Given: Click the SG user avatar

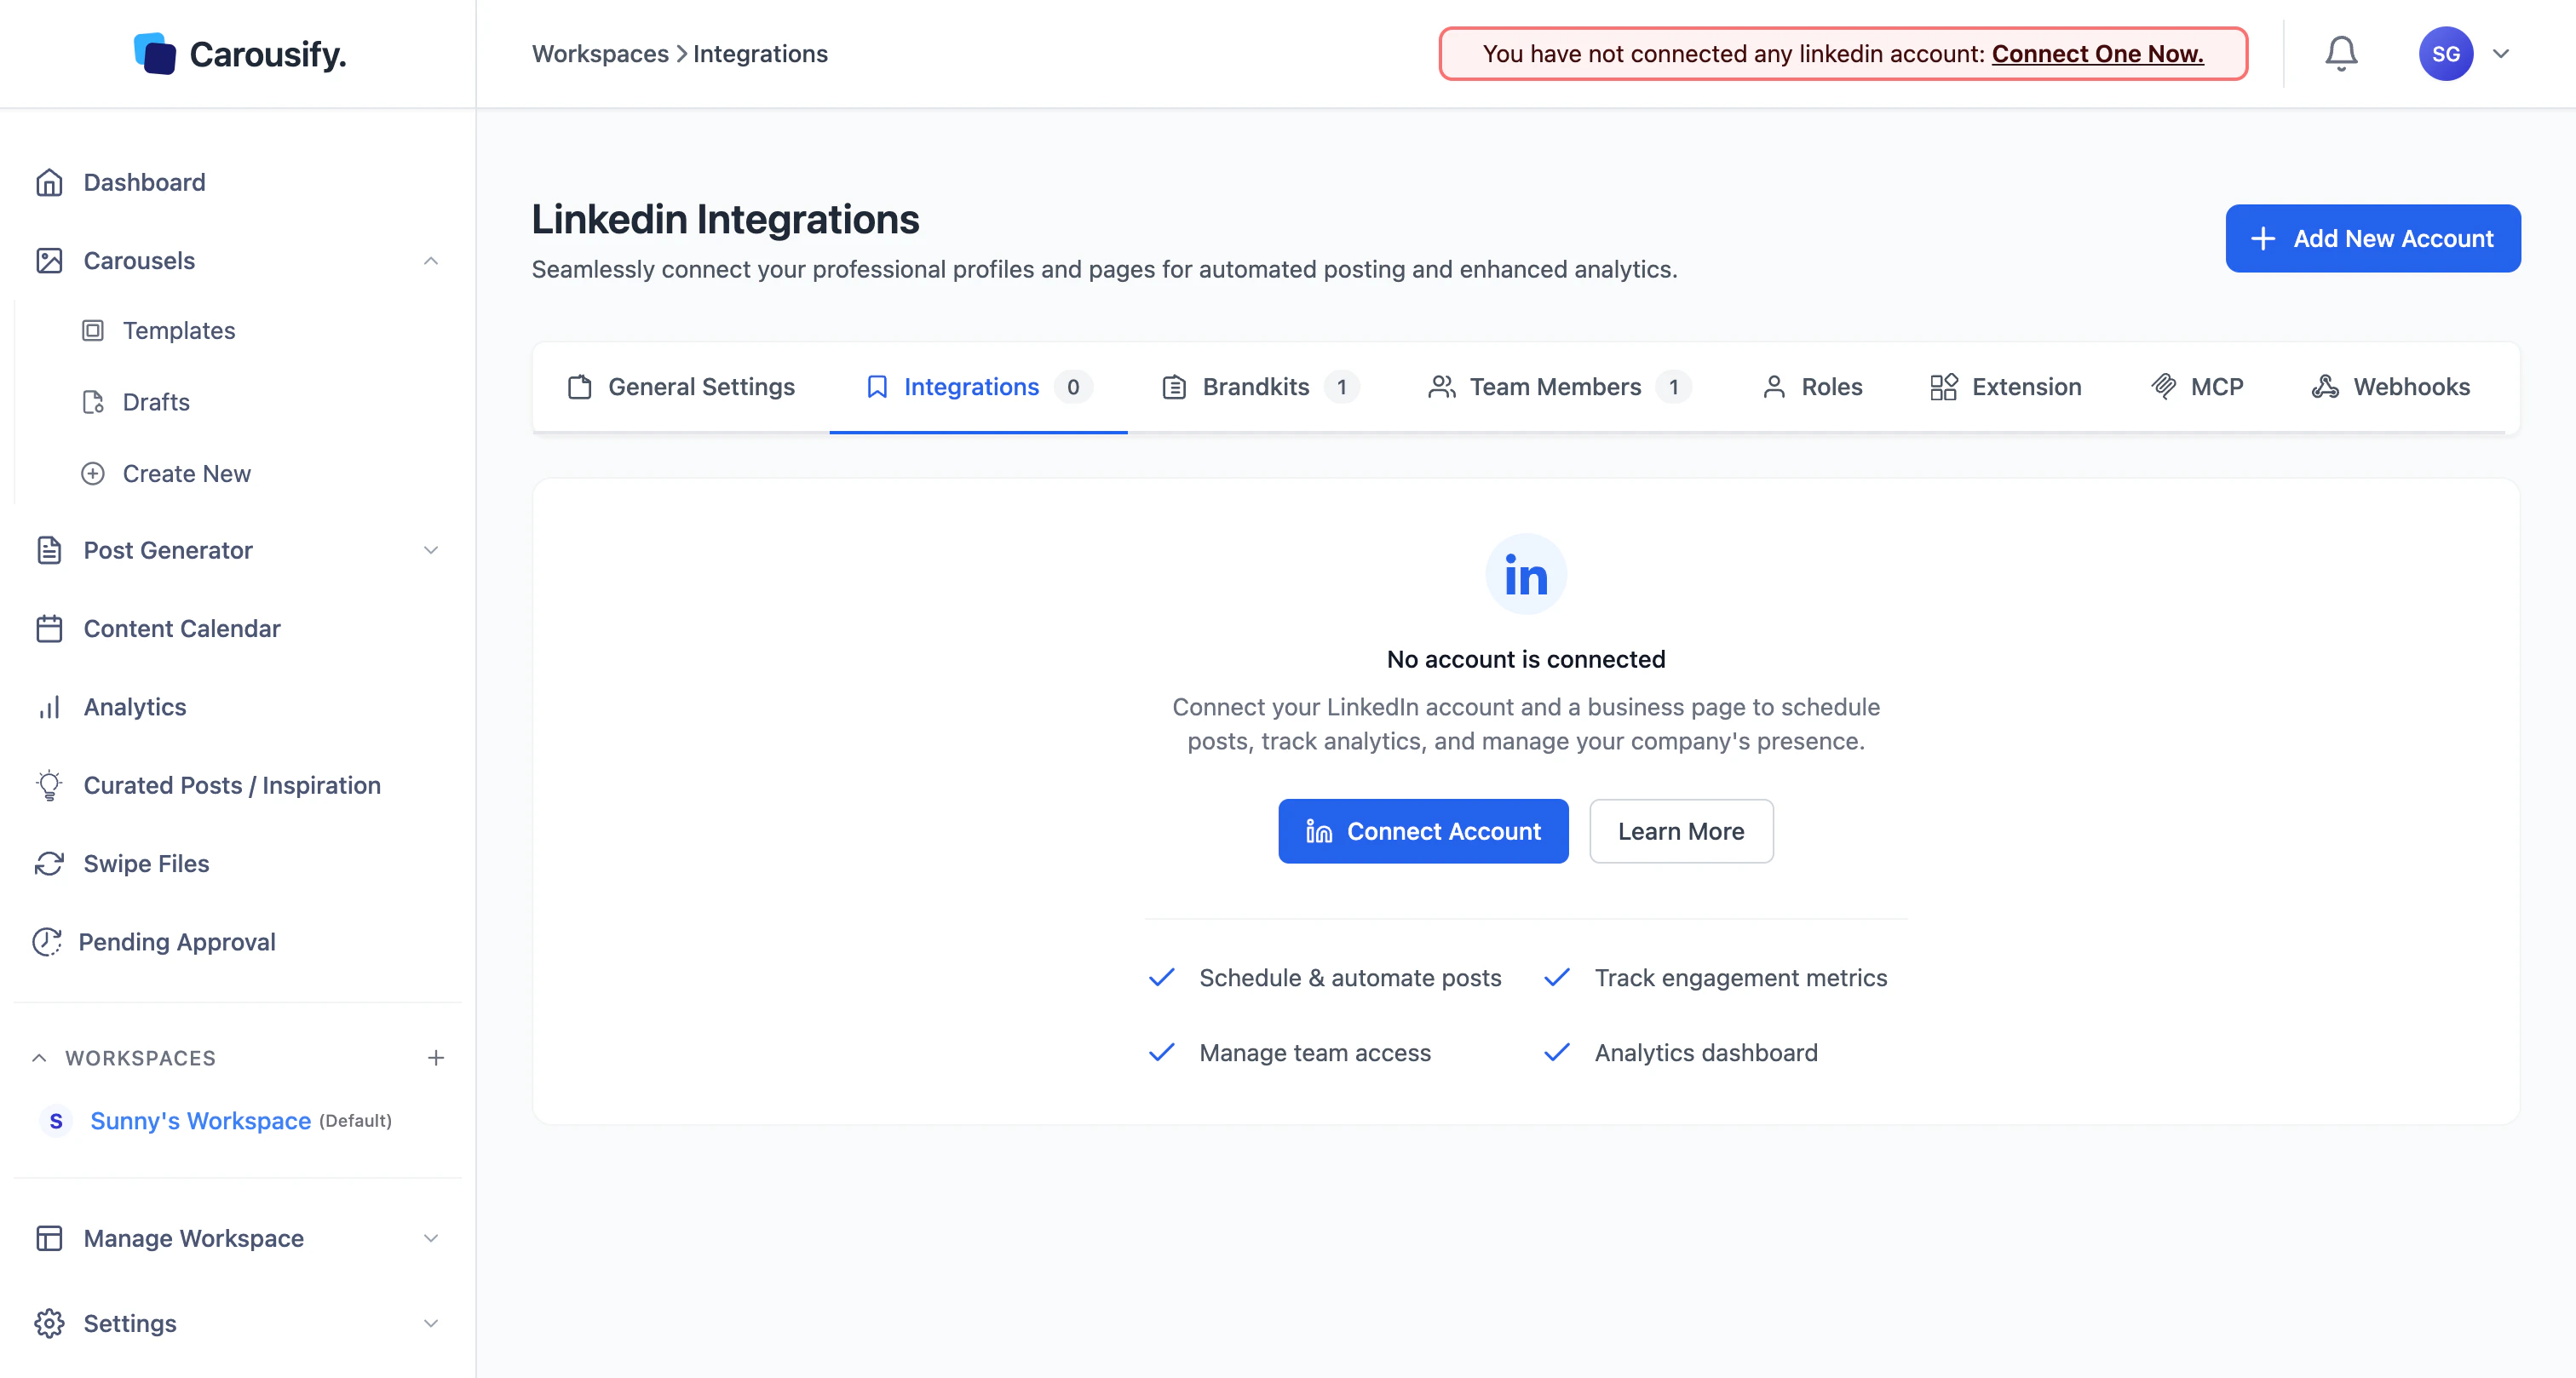Looking at the screenshot, I should (2446, 54).
